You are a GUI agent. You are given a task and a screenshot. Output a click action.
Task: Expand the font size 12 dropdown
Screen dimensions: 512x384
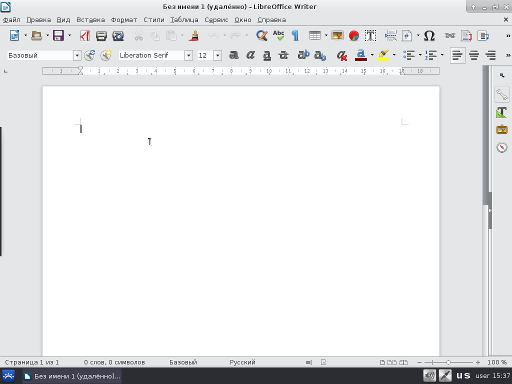click(x=217, y=55)
